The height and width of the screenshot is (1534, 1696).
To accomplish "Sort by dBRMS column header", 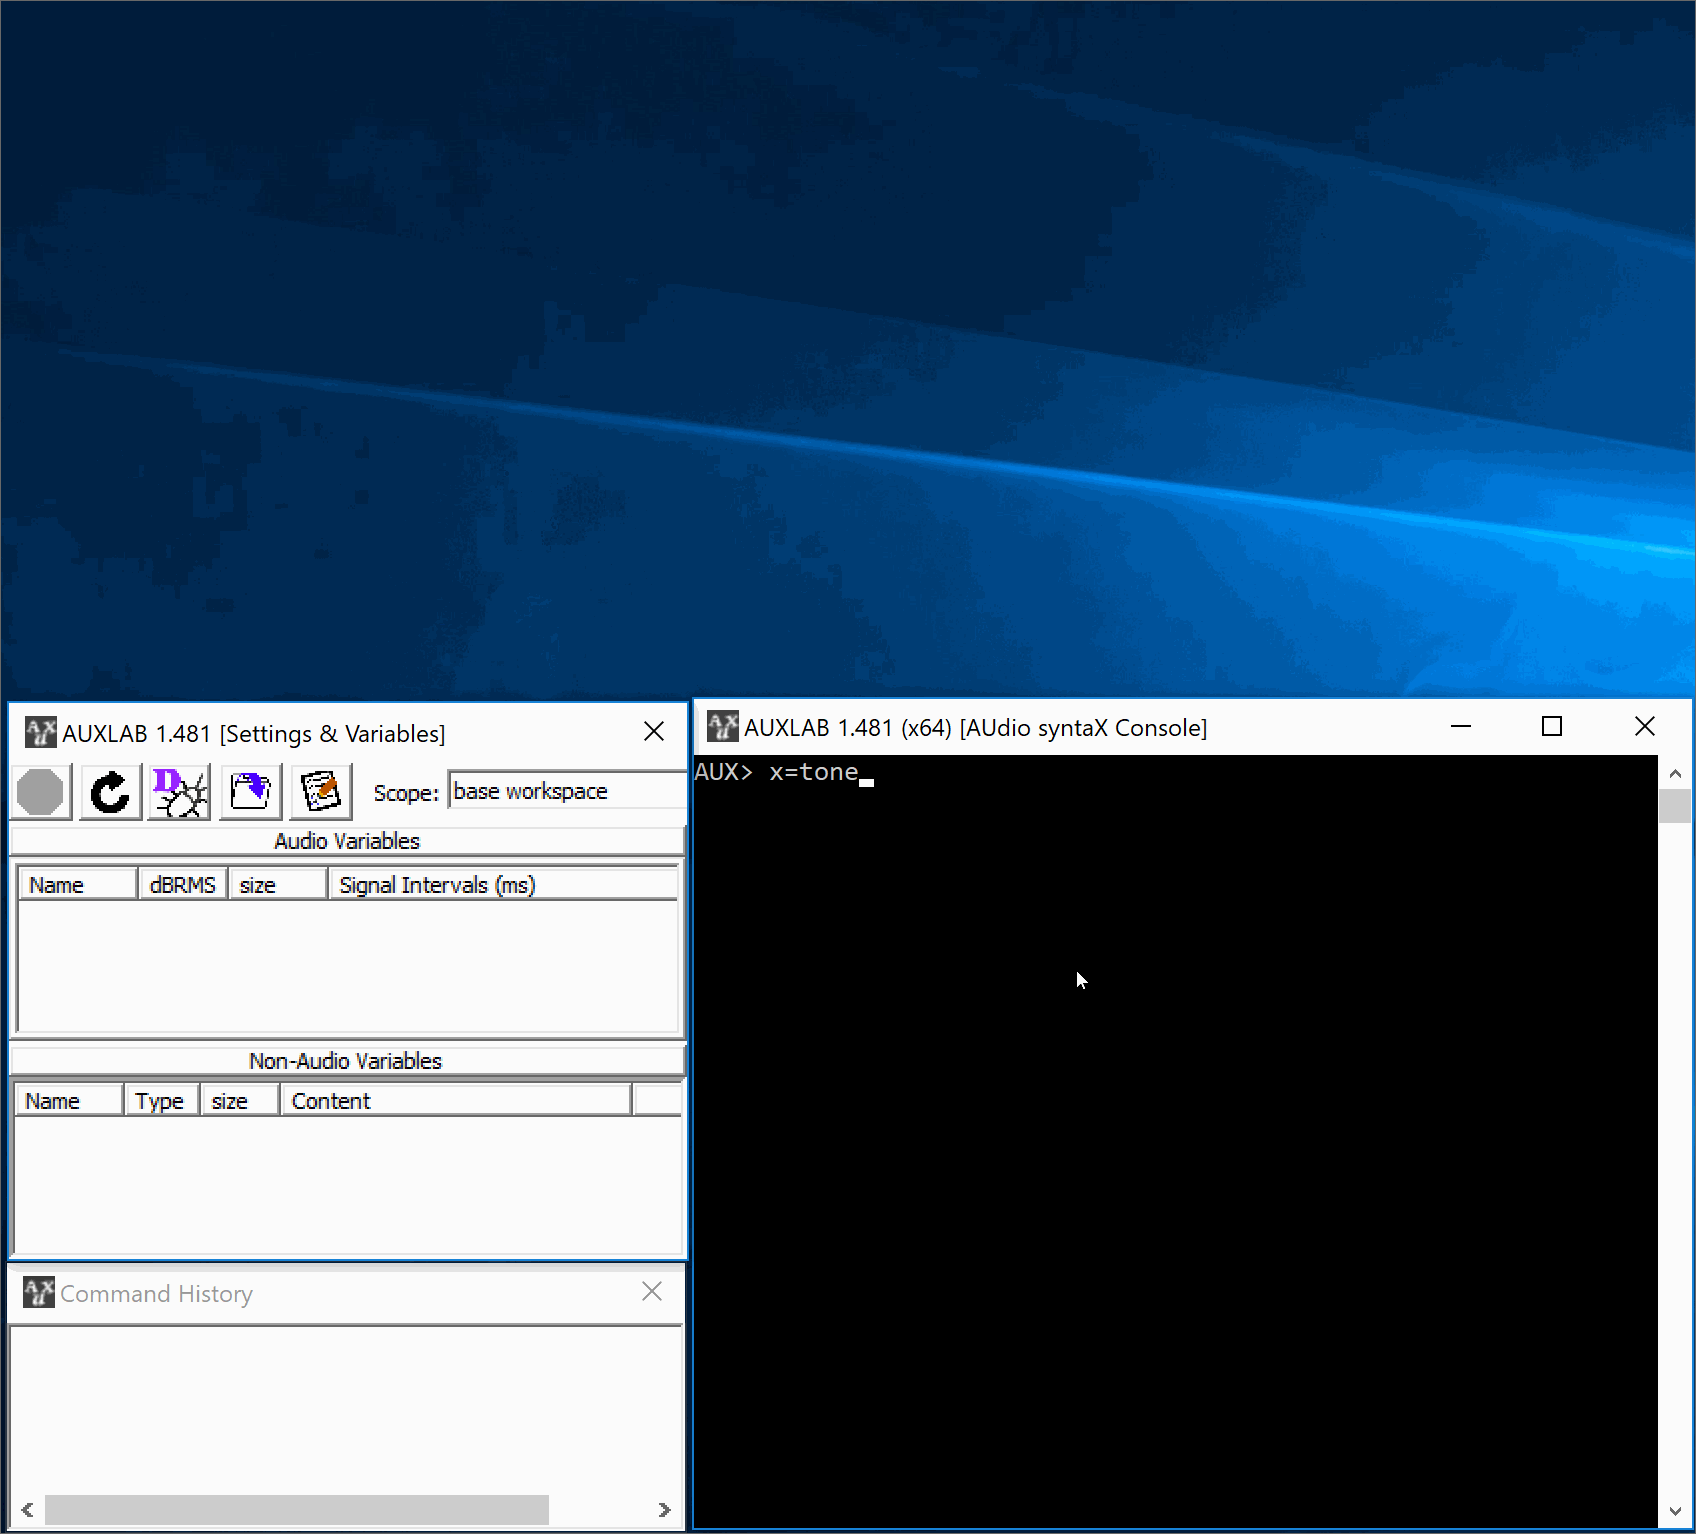I will pyautogui.click(x=182, y=885).
